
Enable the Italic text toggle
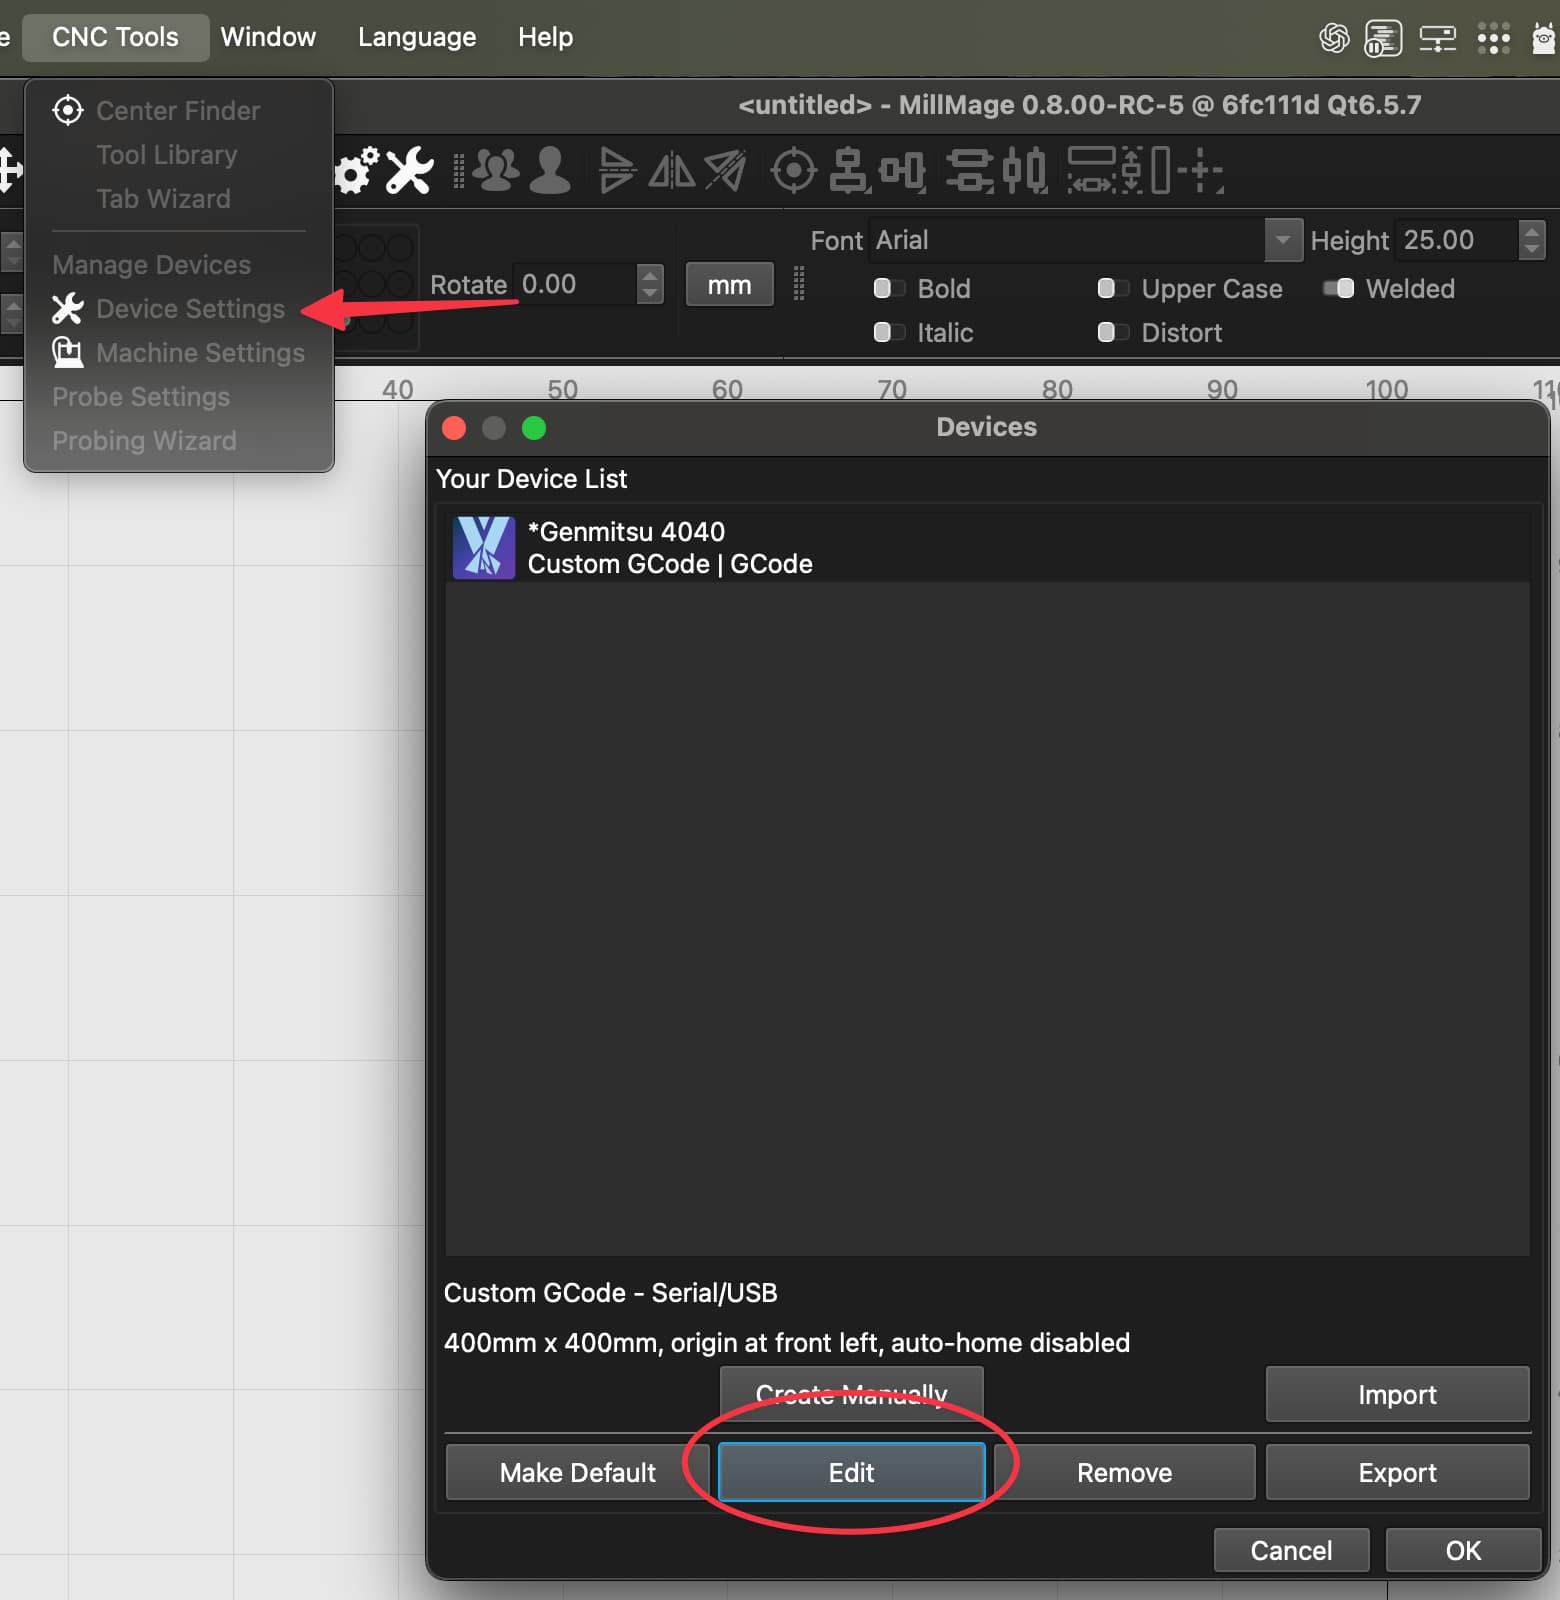[887, 333]
